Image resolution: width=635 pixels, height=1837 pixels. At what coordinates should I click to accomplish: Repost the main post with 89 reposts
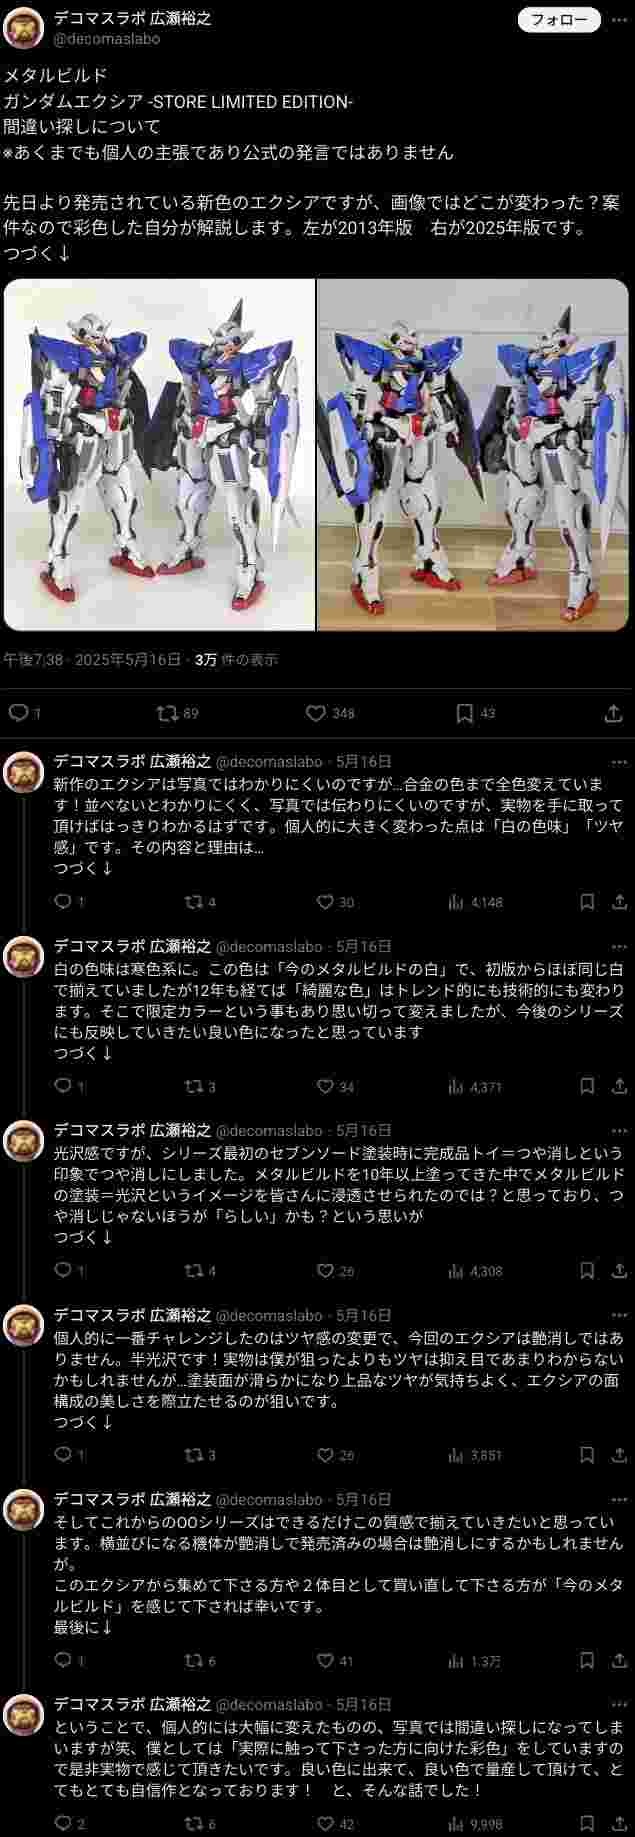(x=179, y=713)
